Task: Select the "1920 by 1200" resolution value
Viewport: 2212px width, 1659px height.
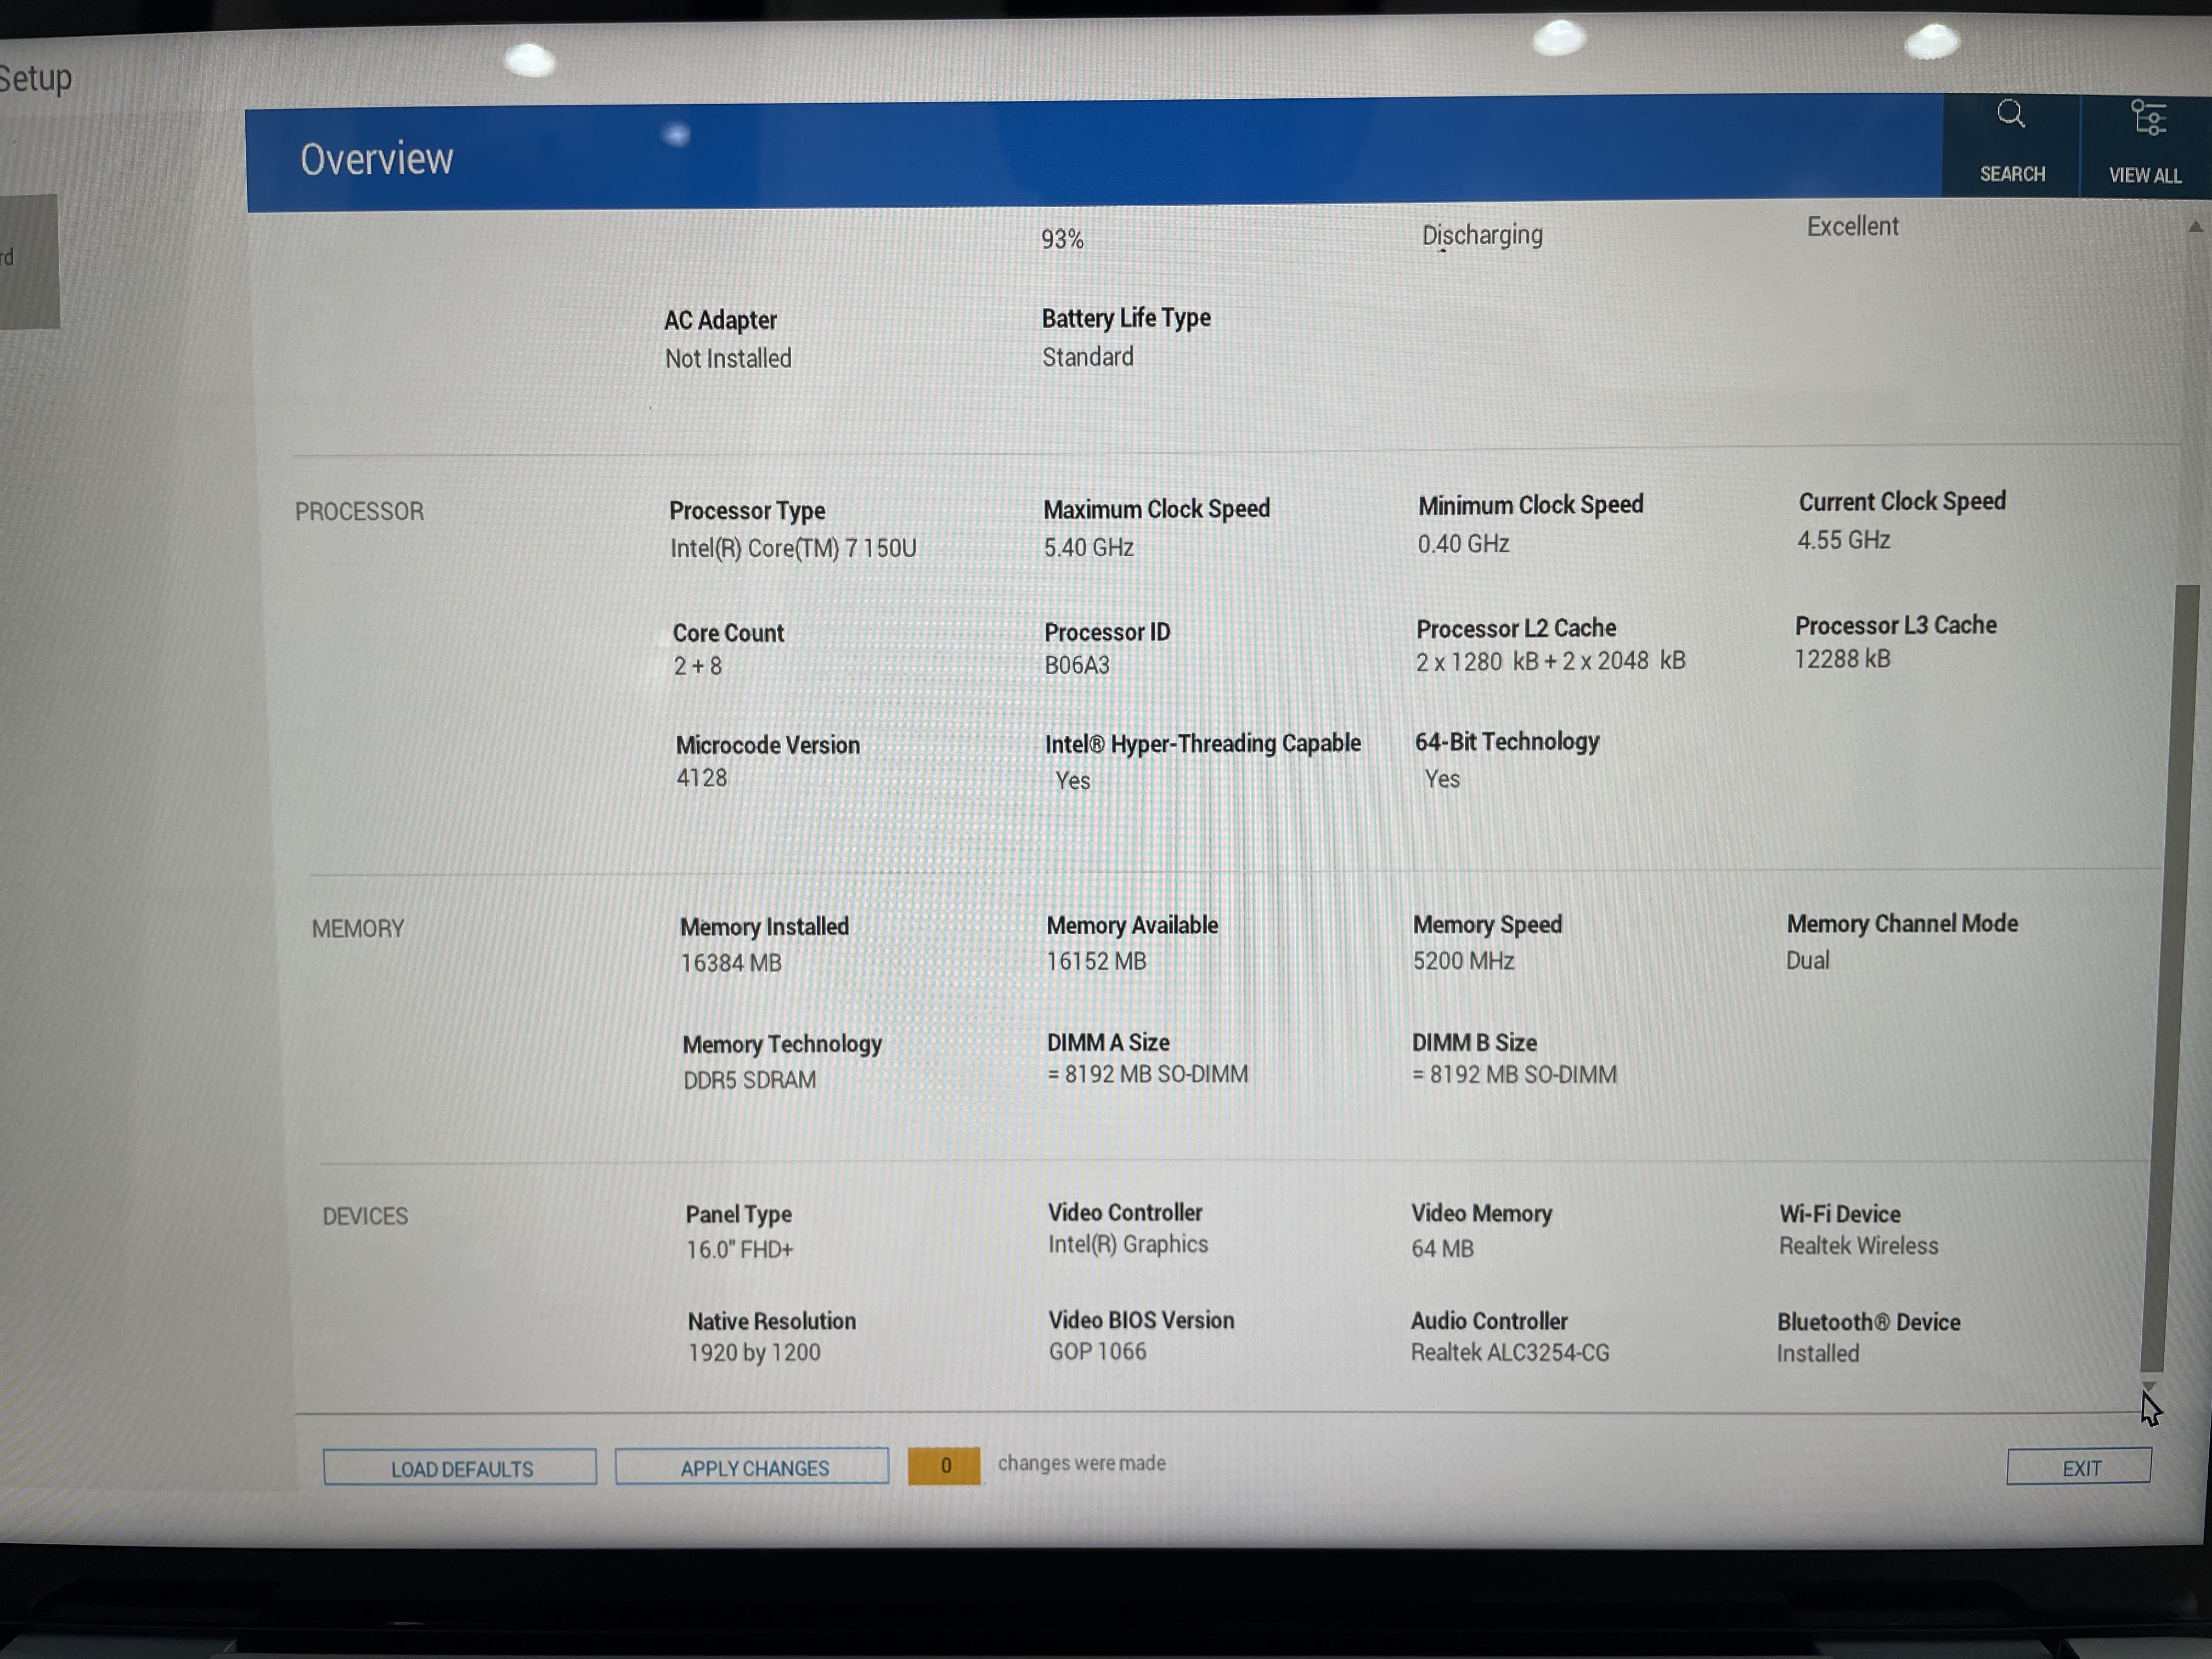Action: [x=754, y=1352]
